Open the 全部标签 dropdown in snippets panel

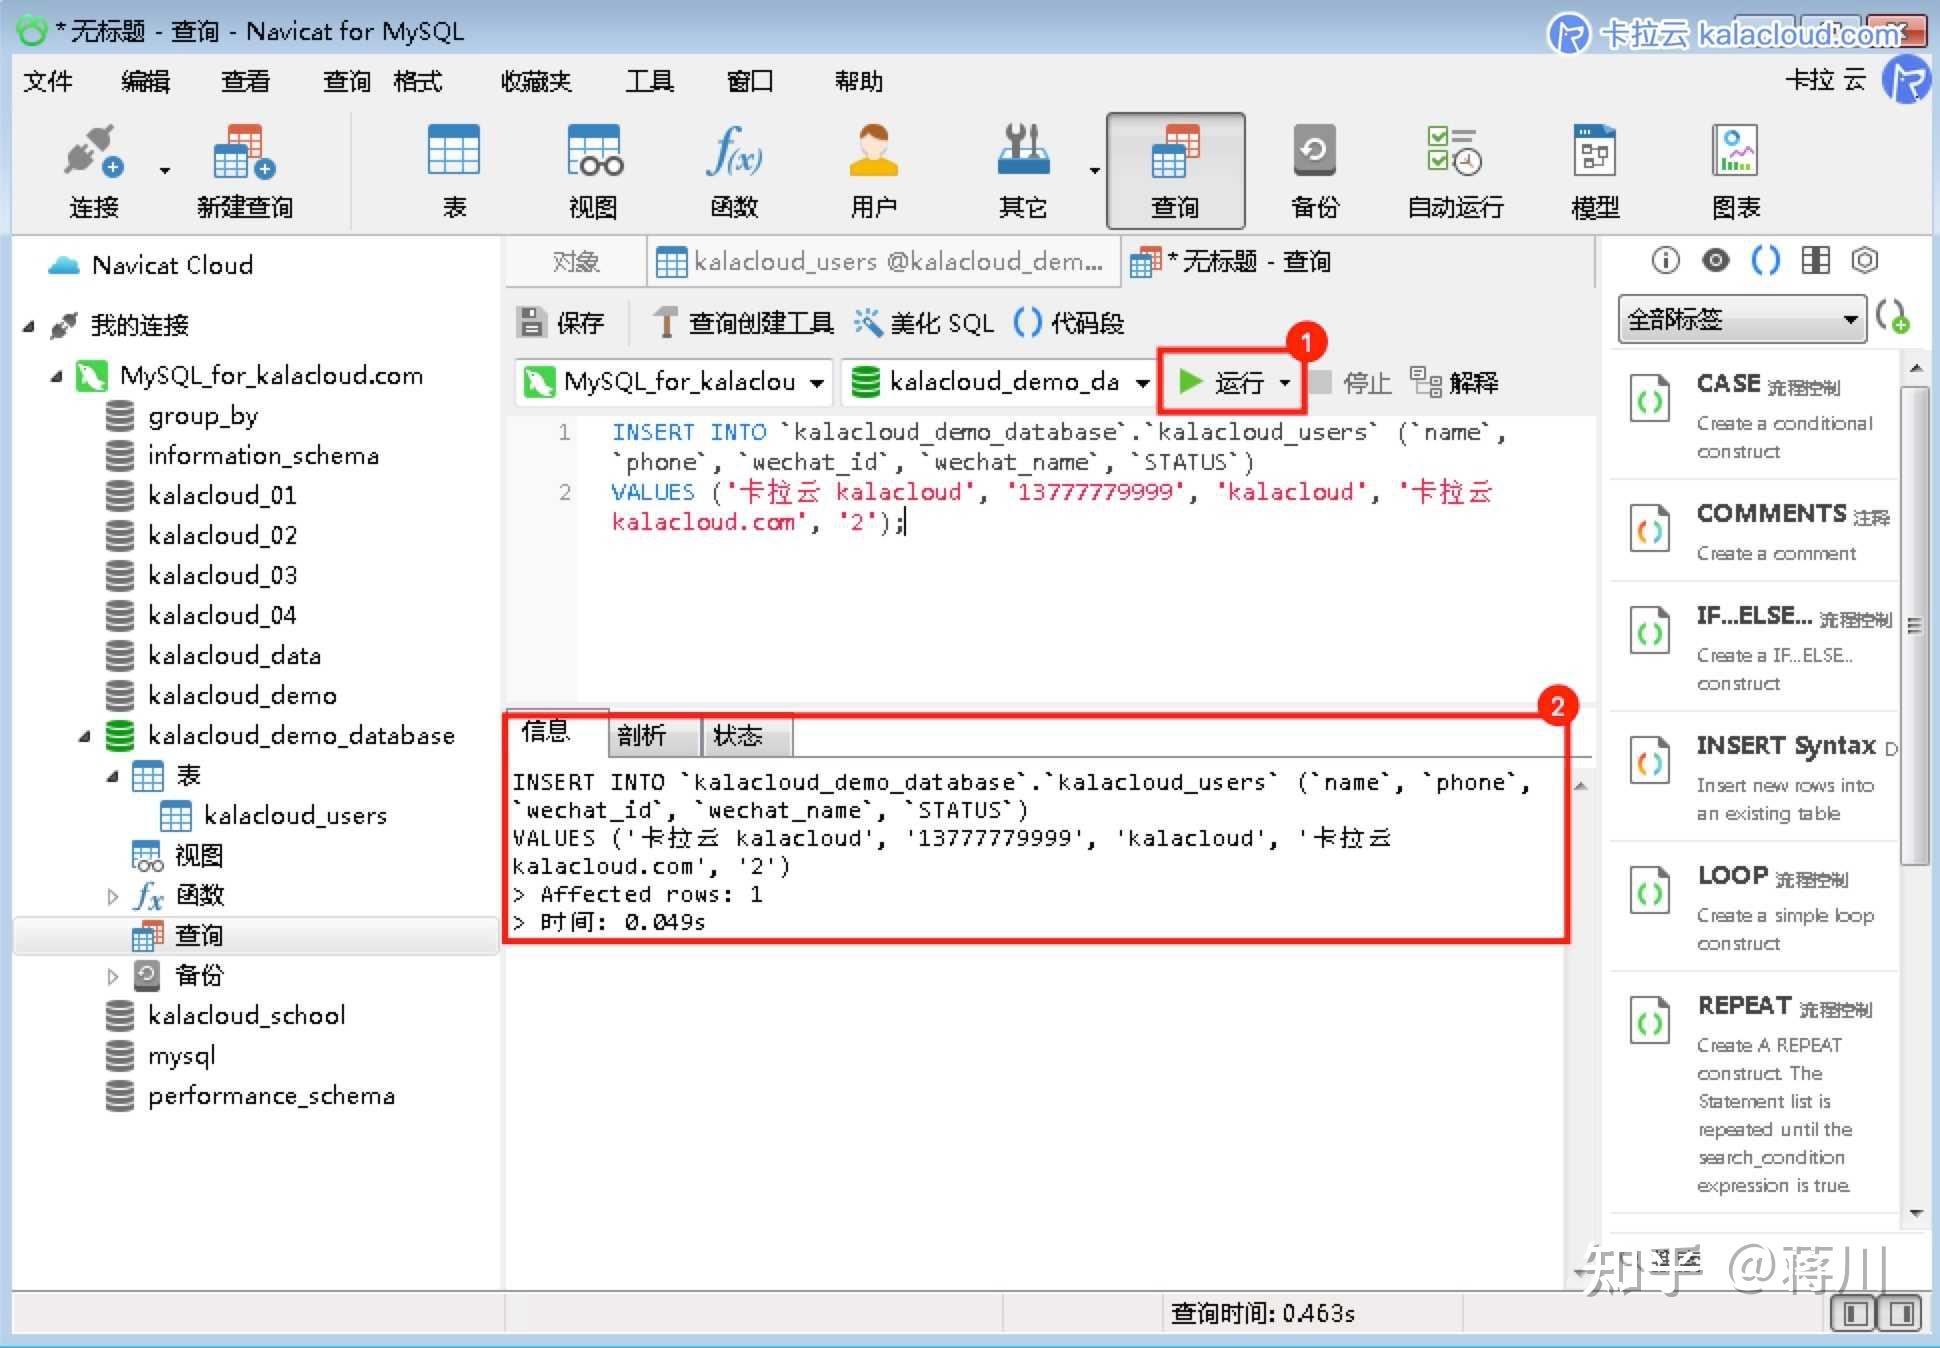click(x=1741, y=320)
